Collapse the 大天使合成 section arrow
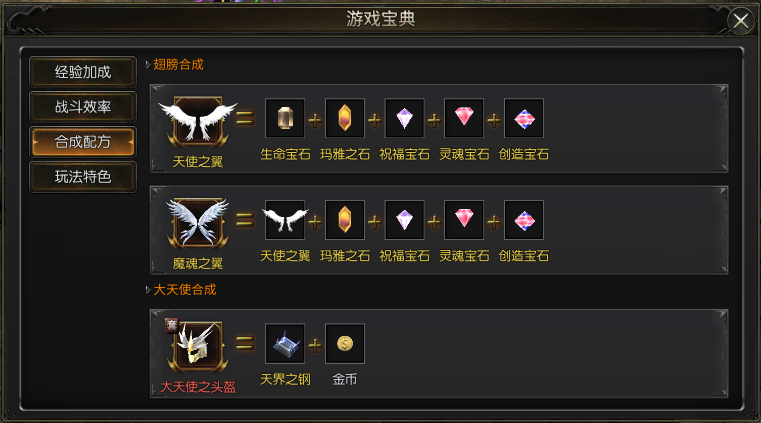This screenshot has width=761, height=423. tap(148, 290)
